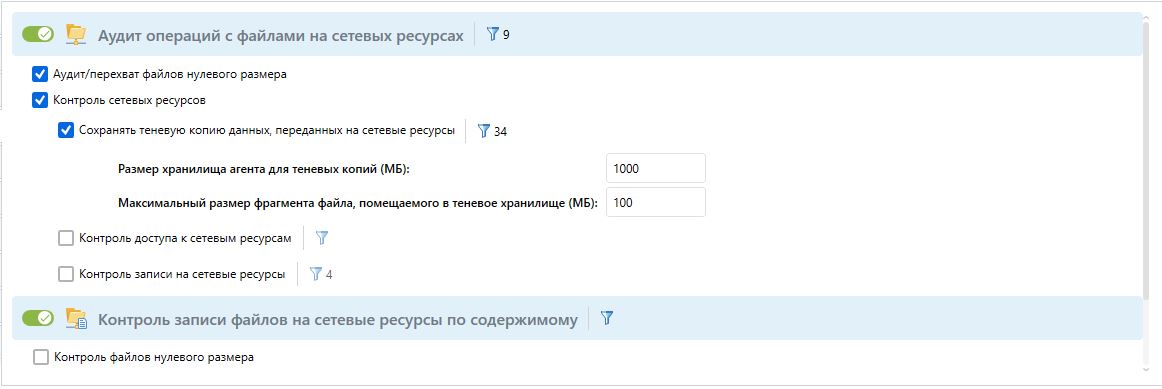Open filter with 4 rules for write control

pos(320,274)
